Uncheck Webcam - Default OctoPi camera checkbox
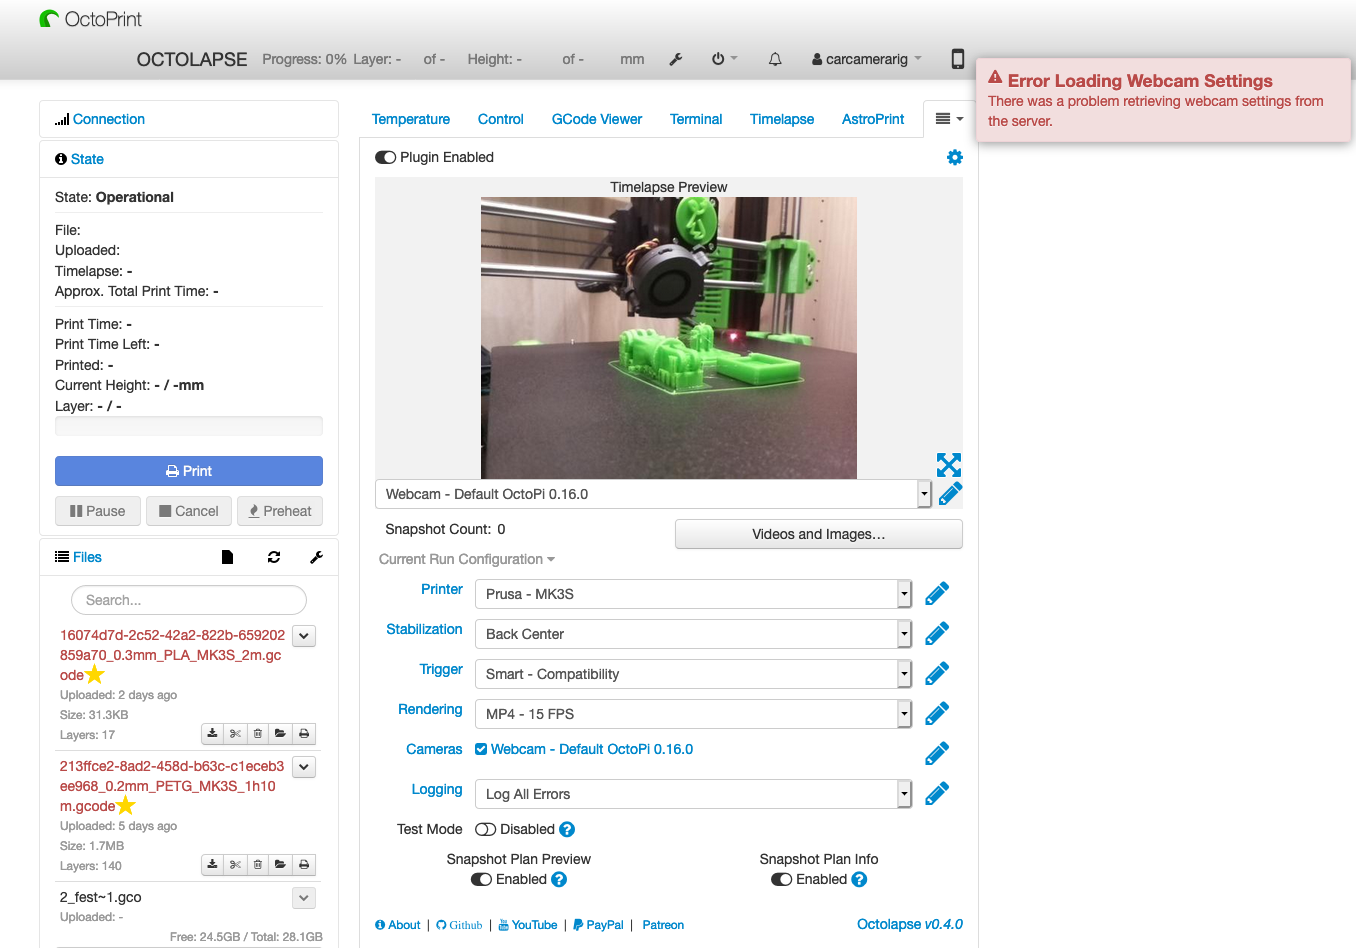The height and width of the screenshot is (948, 1356). pyautogui.click(x=481, y=749)
